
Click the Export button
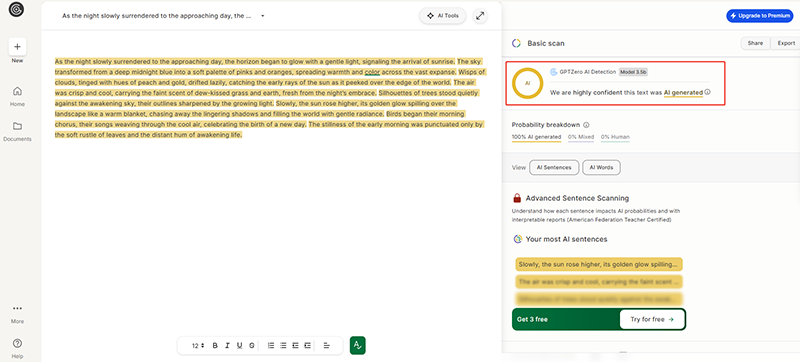click(x=786, y=43)
